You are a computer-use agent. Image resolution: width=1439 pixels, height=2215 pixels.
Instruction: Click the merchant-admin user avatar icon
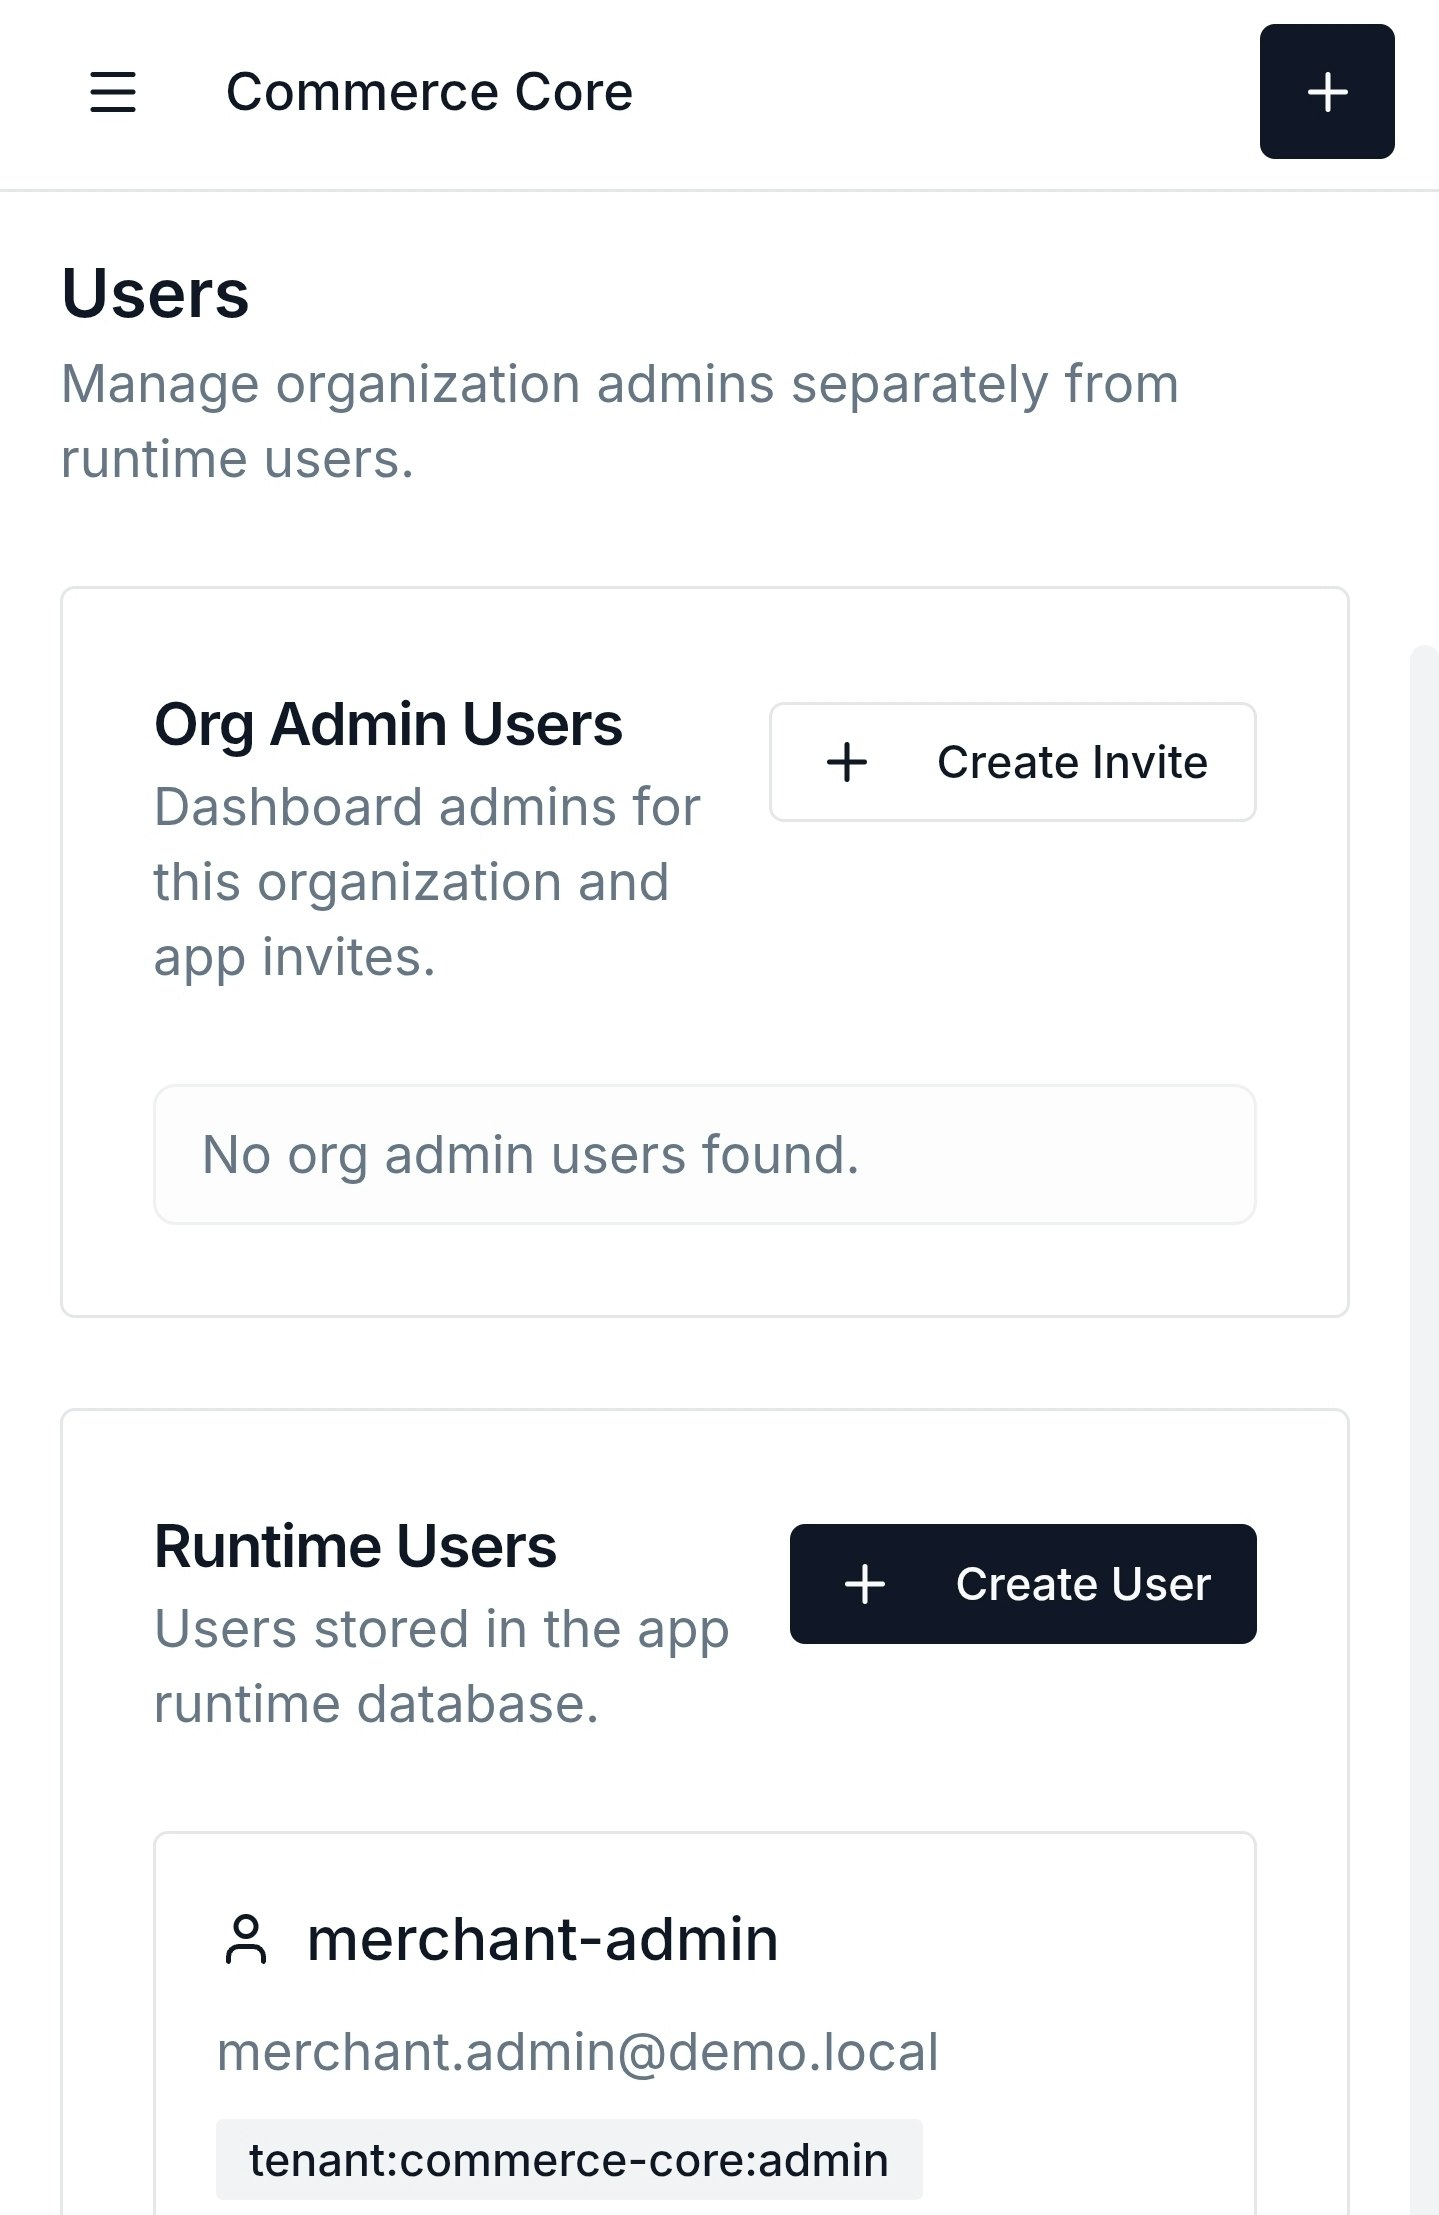click(246, 1940)
